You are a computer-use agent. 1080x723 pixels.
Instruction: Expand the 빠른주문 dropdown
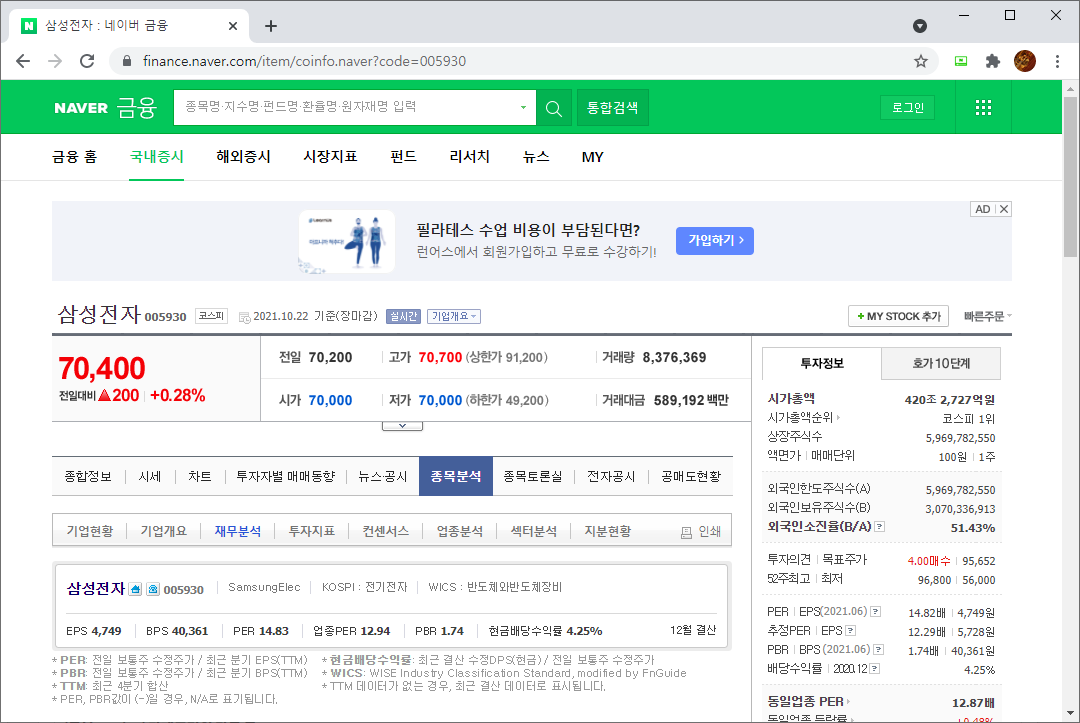pyautogui.click(x=988, y=316)
